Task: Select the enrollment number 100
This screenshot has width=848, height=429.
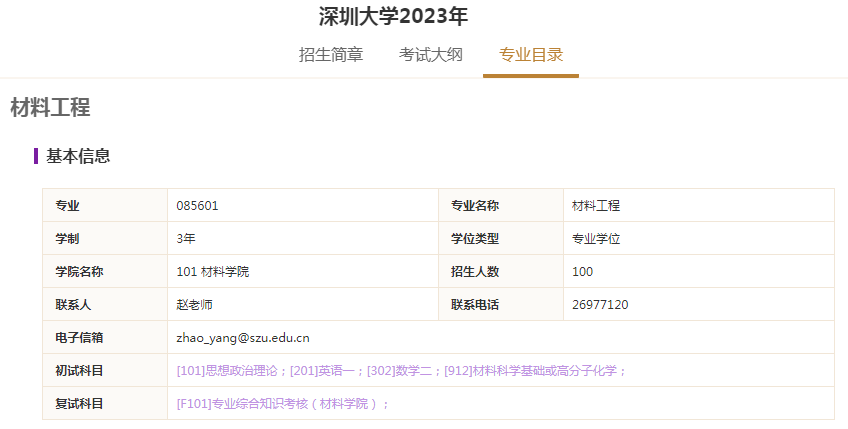Action: pyautogui.click(x=582, y=272)
